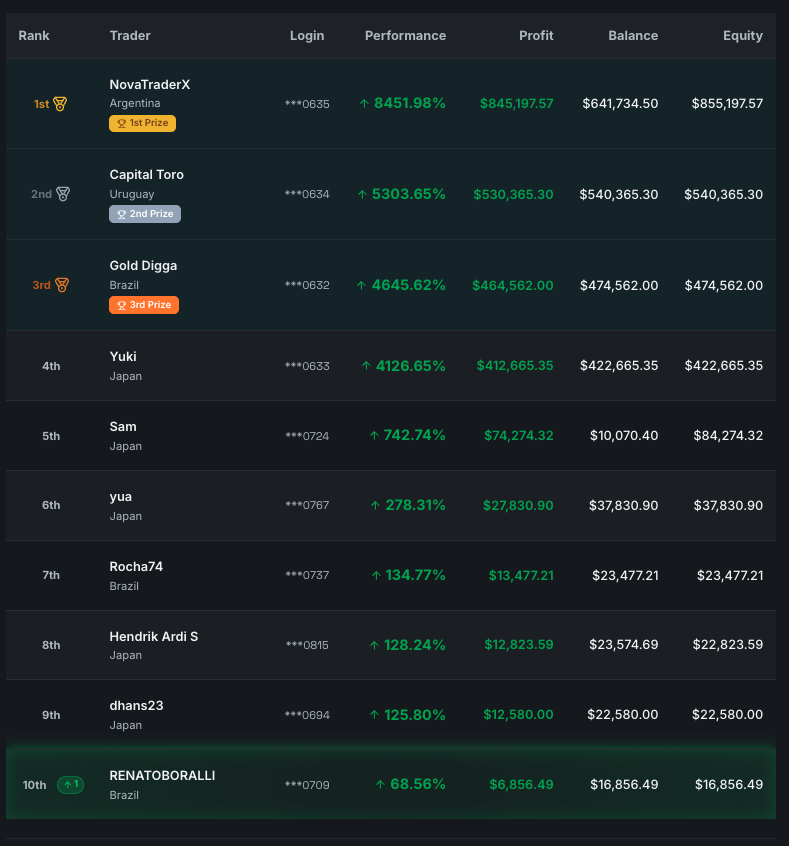Click login ***0815
Viewport: 789px width, 846px height.
(307, 645)
